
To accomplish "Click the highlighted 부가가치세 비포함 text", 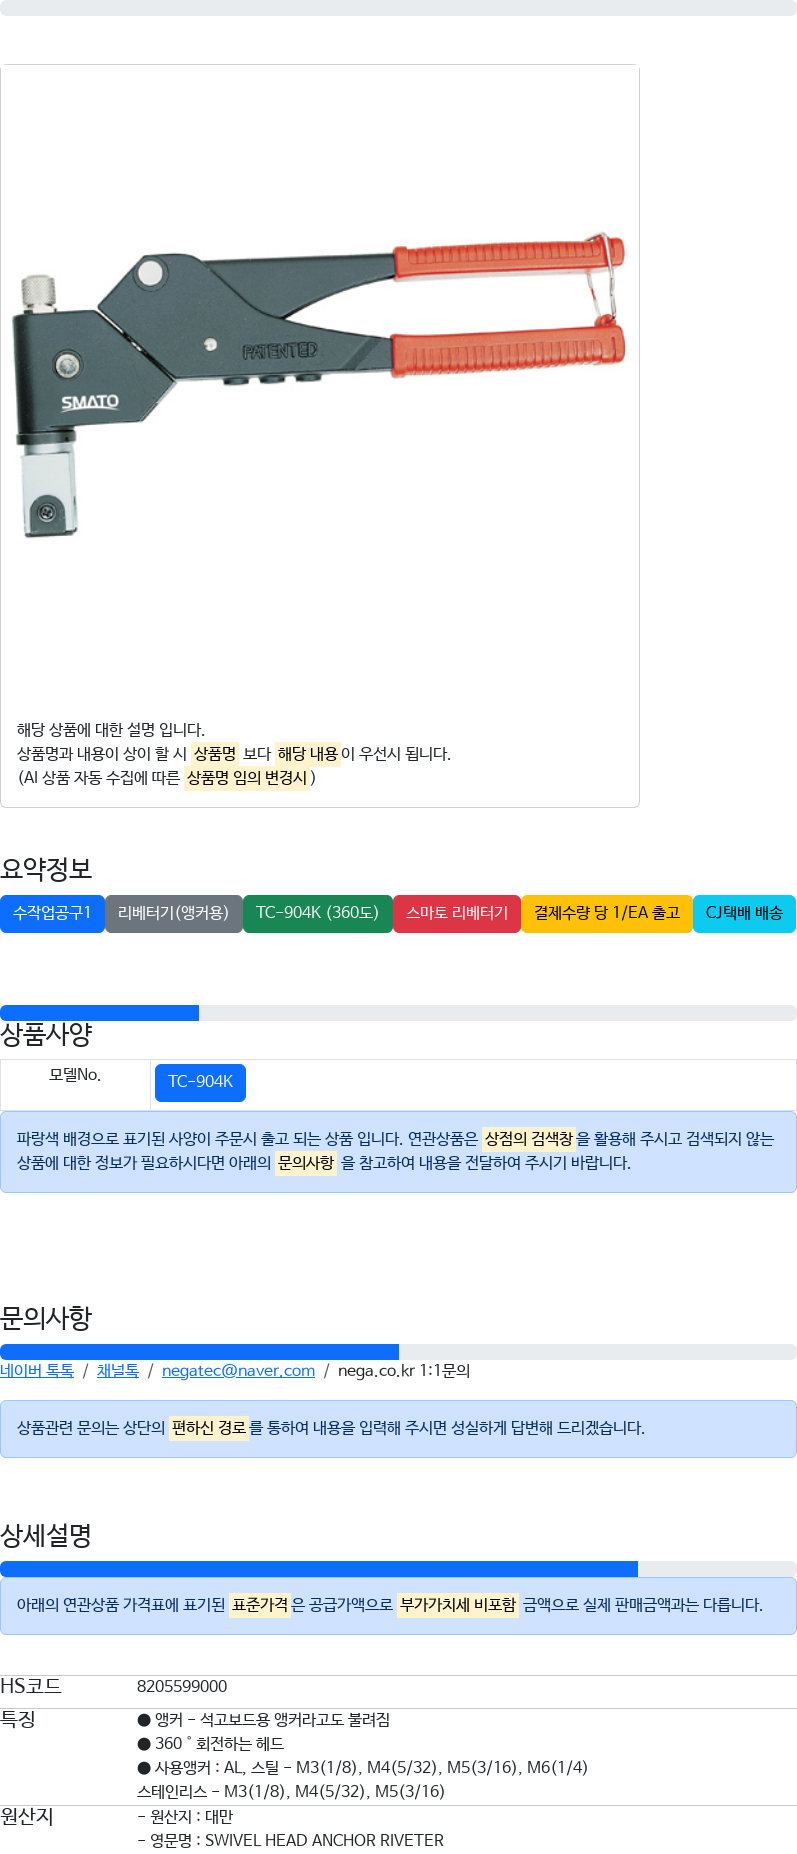I will (458, 1605).
